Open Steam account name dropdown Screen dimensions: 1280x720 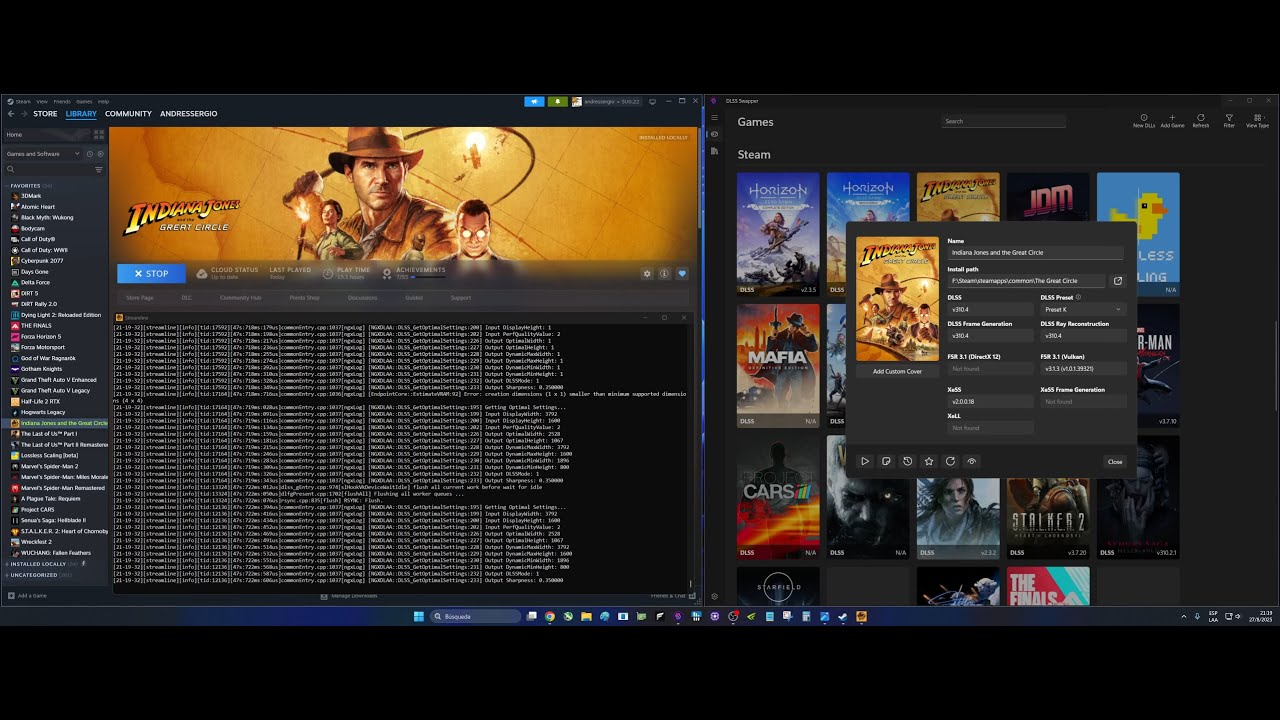[x=612, y=101]
